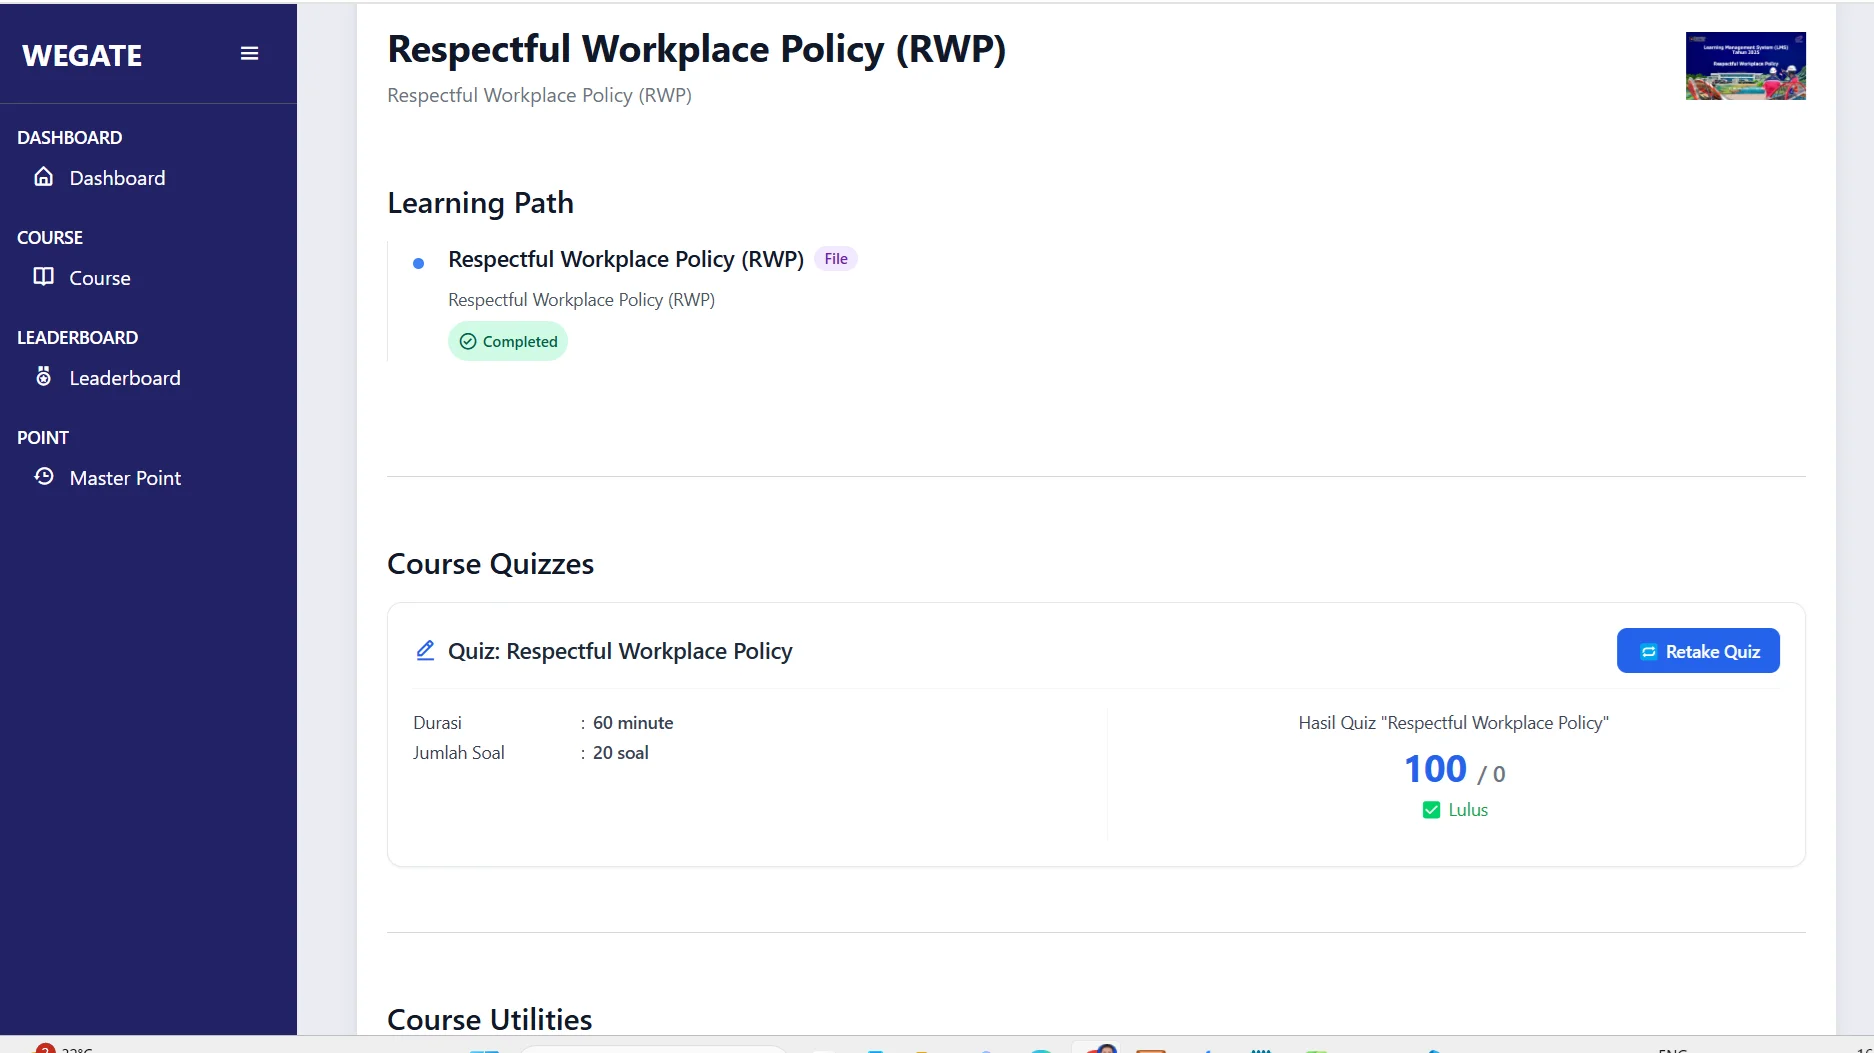Click the purple File badge
The height and width of the screenshot is (1053, 1874).
(836, 259)
